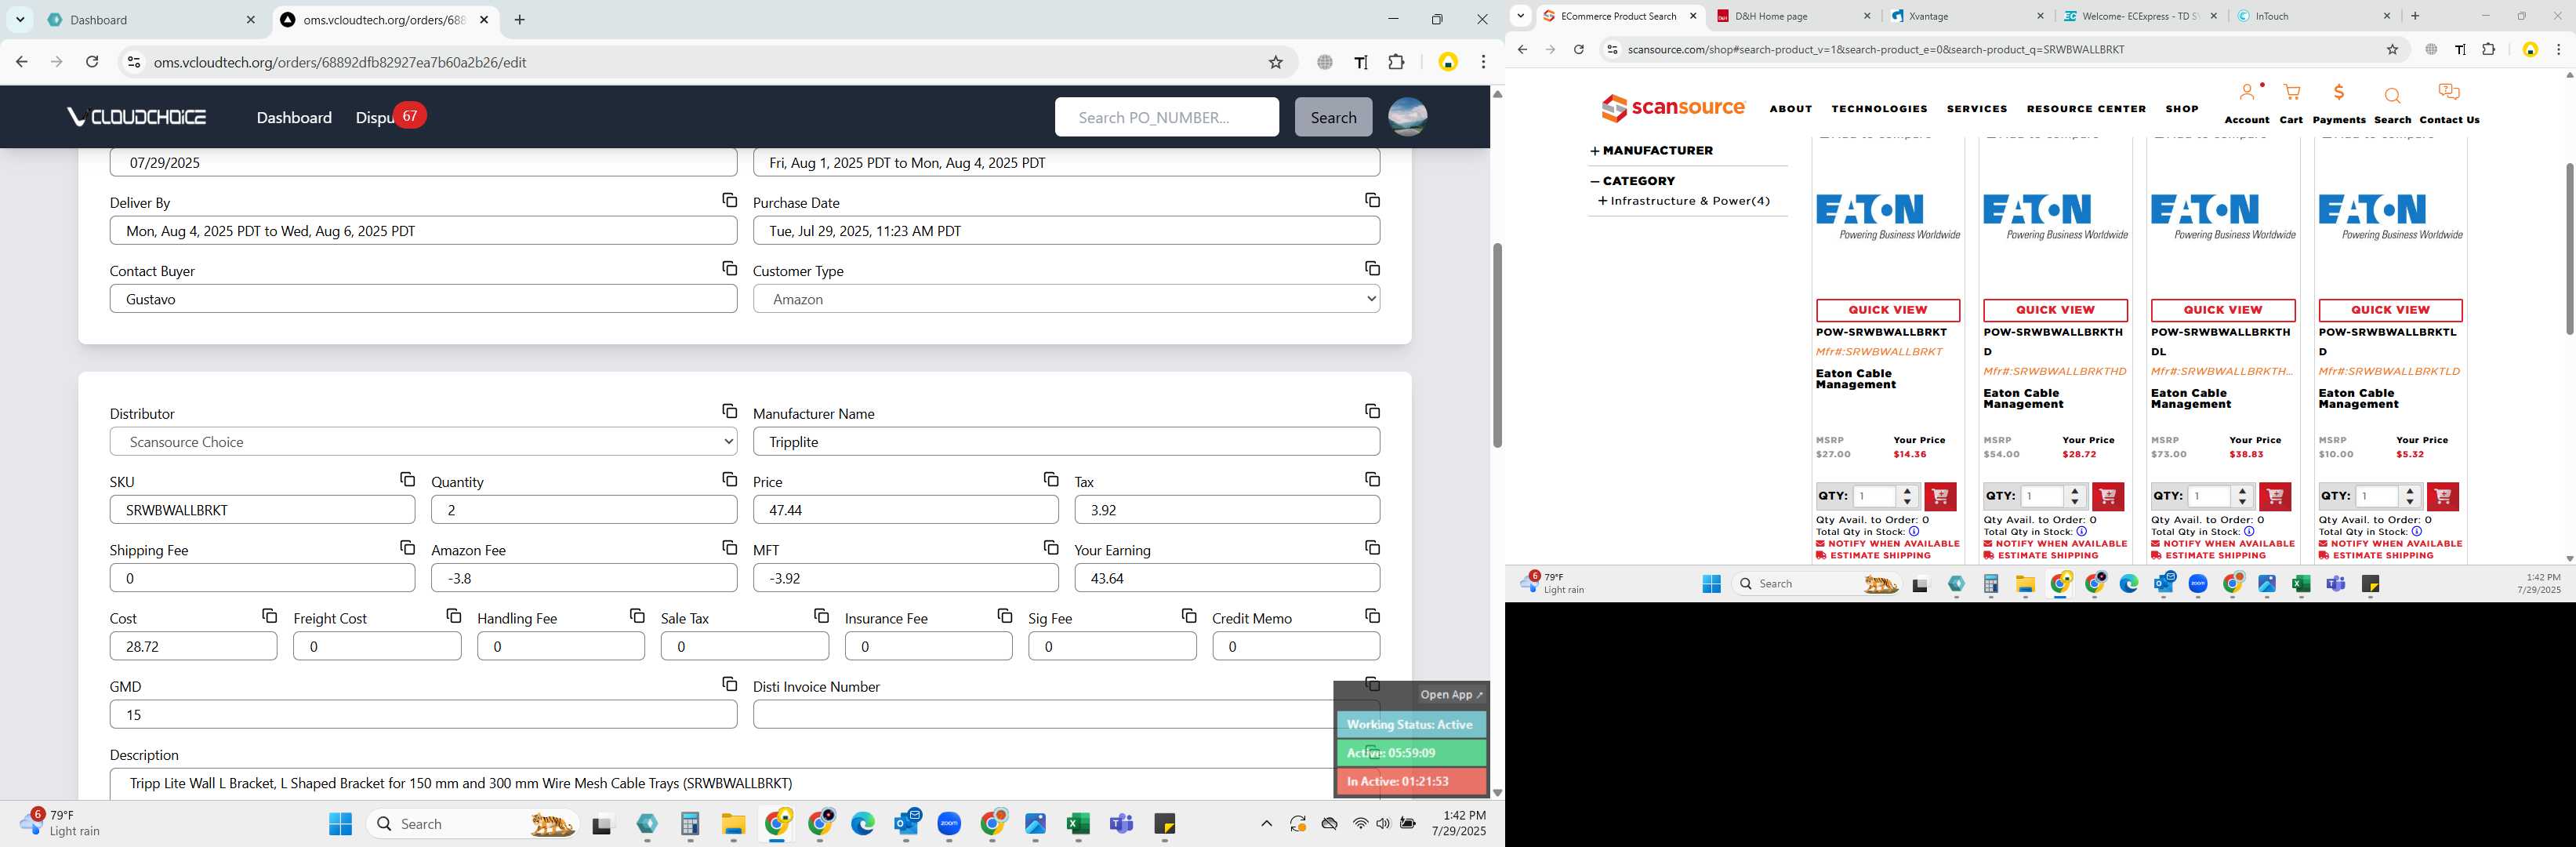Switch to the Dashboard browser tab

point(150,20)
